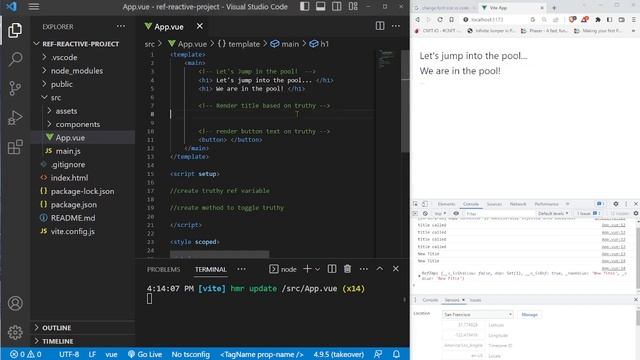Open the notifications bell in the status bar
Image resolution: width=640 pixels, height=360 pixels.
tap(396, 354)
